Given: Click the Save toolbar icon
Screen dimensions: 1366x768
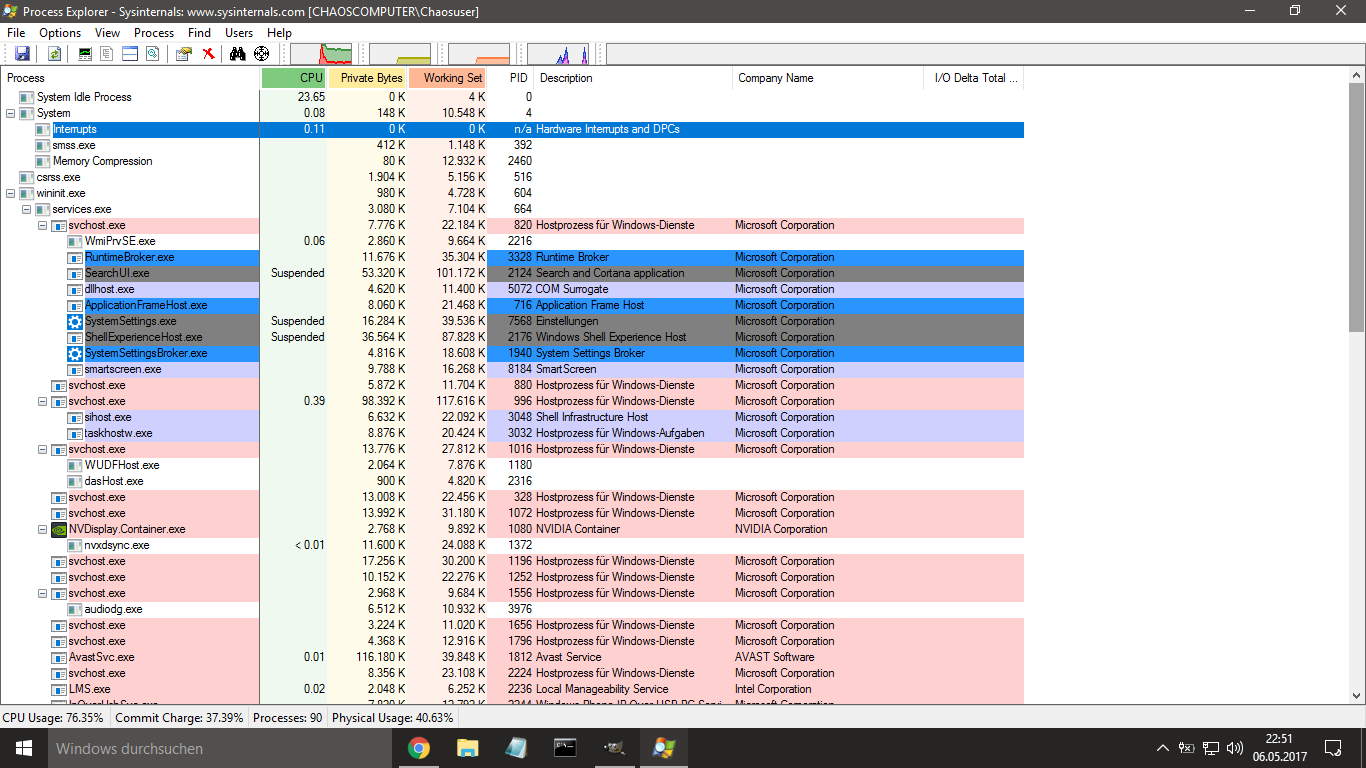Looking at the screenshot, I should [x=21, y=54].
